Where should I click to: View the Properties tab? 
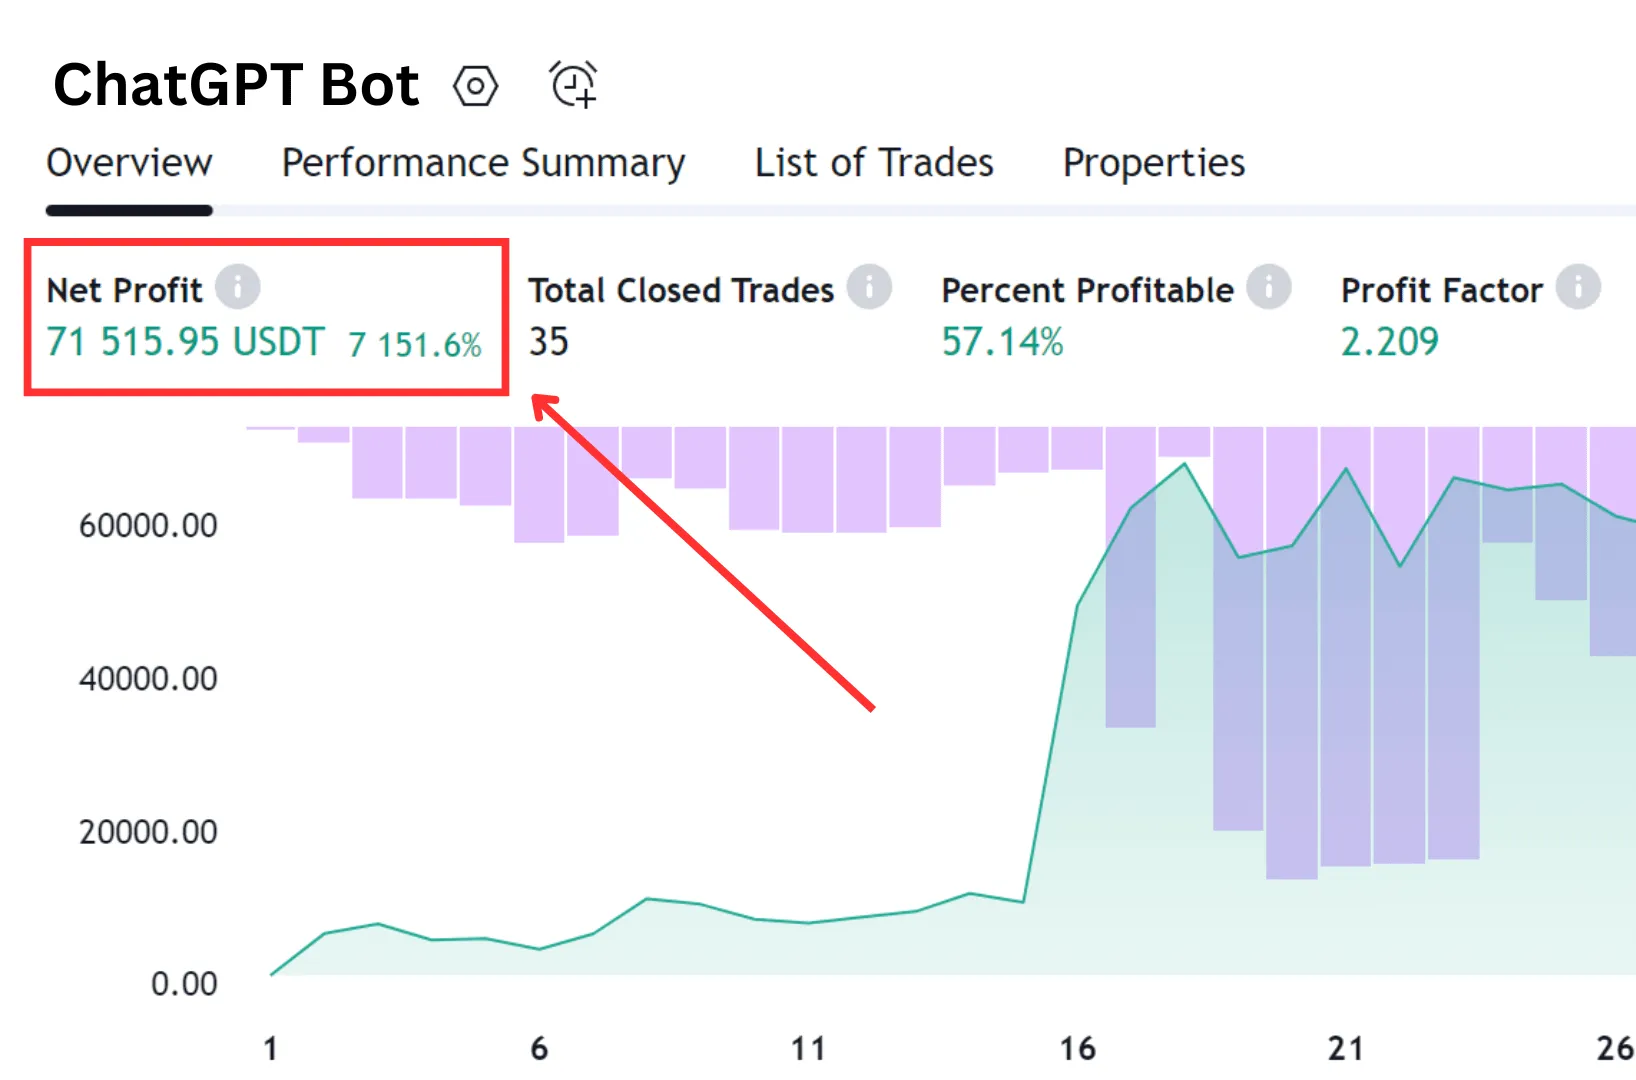(1153, 162)
